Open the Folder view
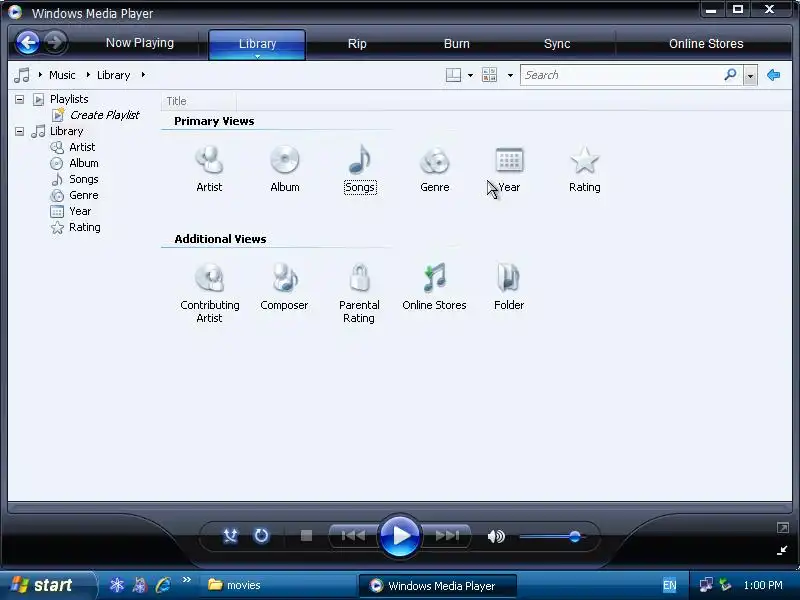Image resolution: width=800 pixels, height=600 pixels. point(509,287)
